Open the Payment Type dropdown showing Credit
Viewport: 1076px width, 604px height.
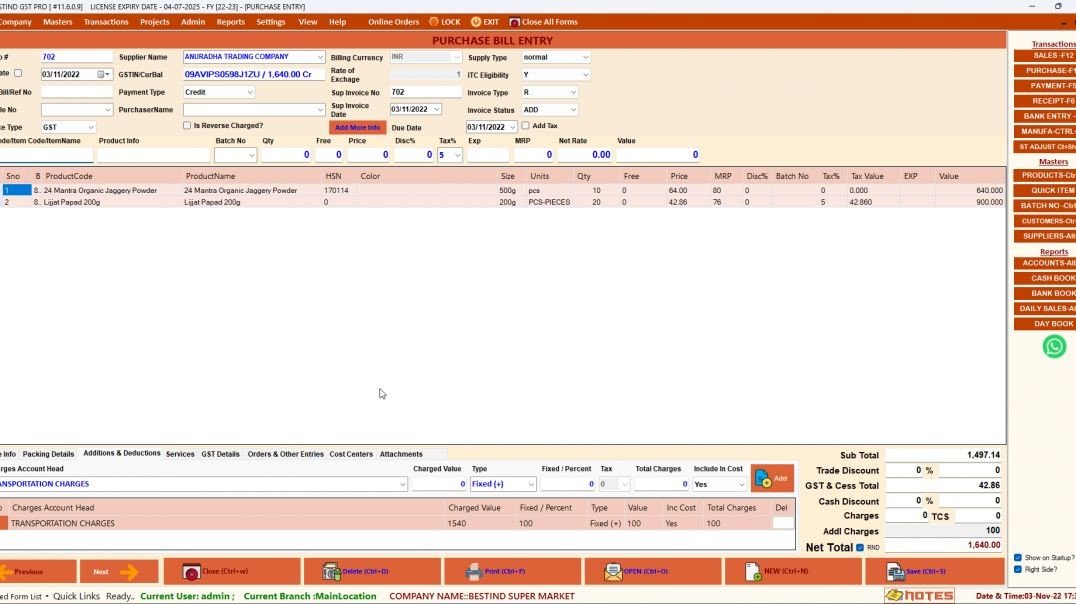tap(218, 91)
